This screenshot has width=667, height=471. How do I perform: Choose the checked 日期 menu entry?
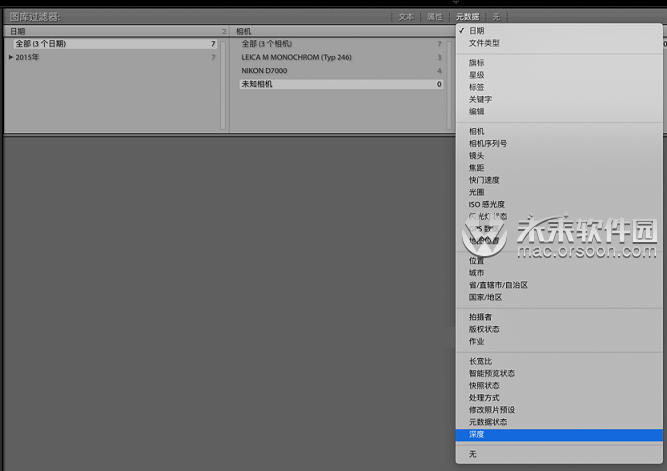tap(559, 31)
